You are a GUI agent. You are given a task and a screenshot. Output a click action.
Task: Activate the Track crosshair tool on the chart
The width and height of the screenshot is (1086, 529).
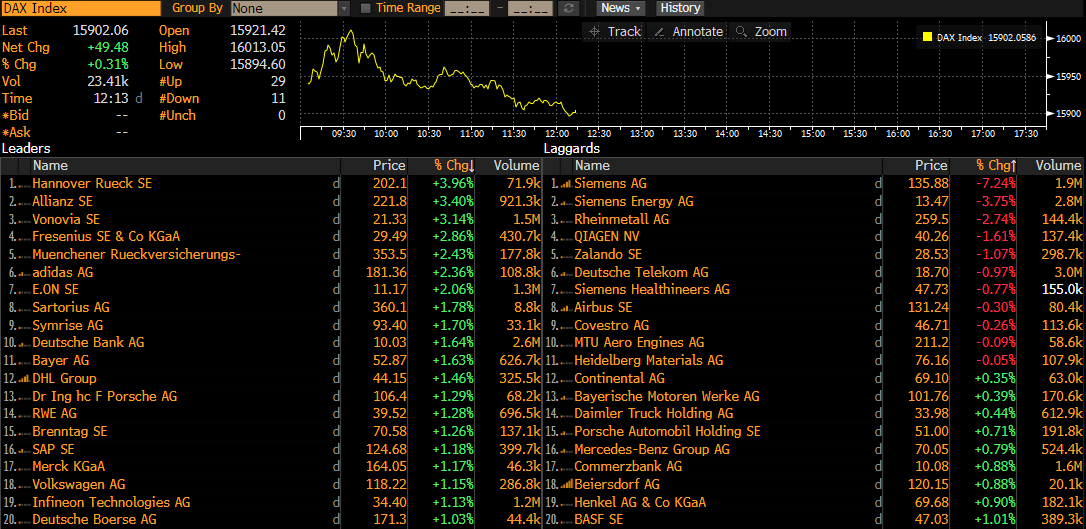(615, 32)
